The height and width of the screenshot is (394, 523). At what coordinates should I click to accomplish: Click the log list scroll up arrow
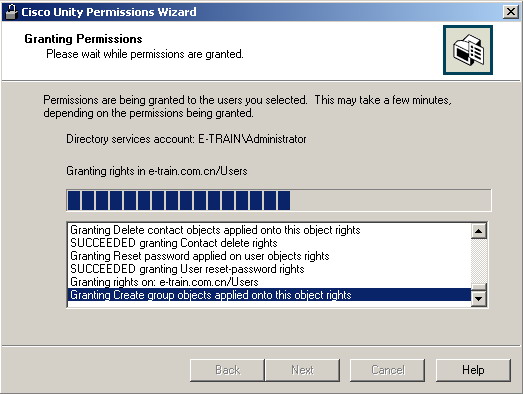pyautogui.click(x=479, y=231)
